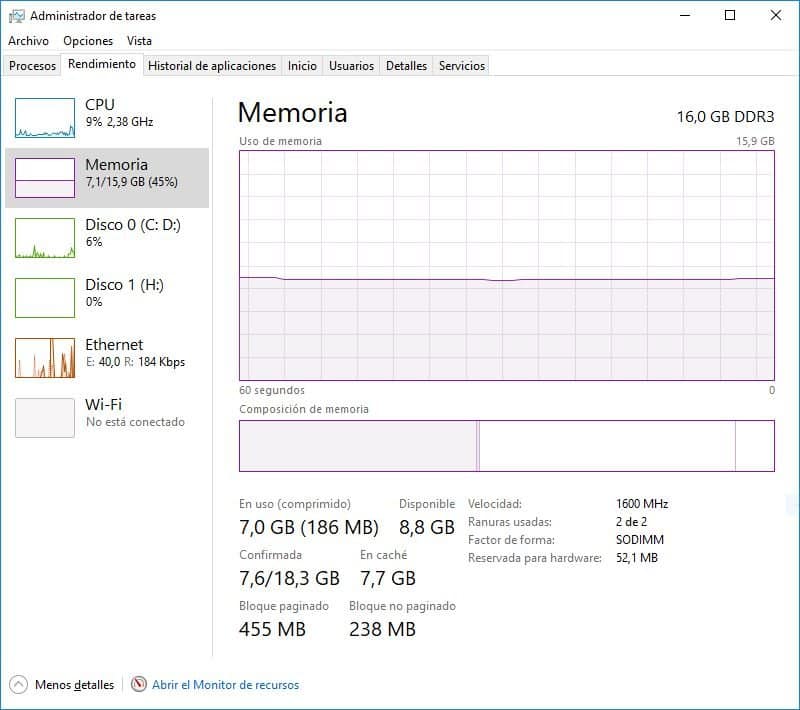This screenshot has width=800, height=710.
Task: Switch to the Procesos tab
Action: (32, 65)
